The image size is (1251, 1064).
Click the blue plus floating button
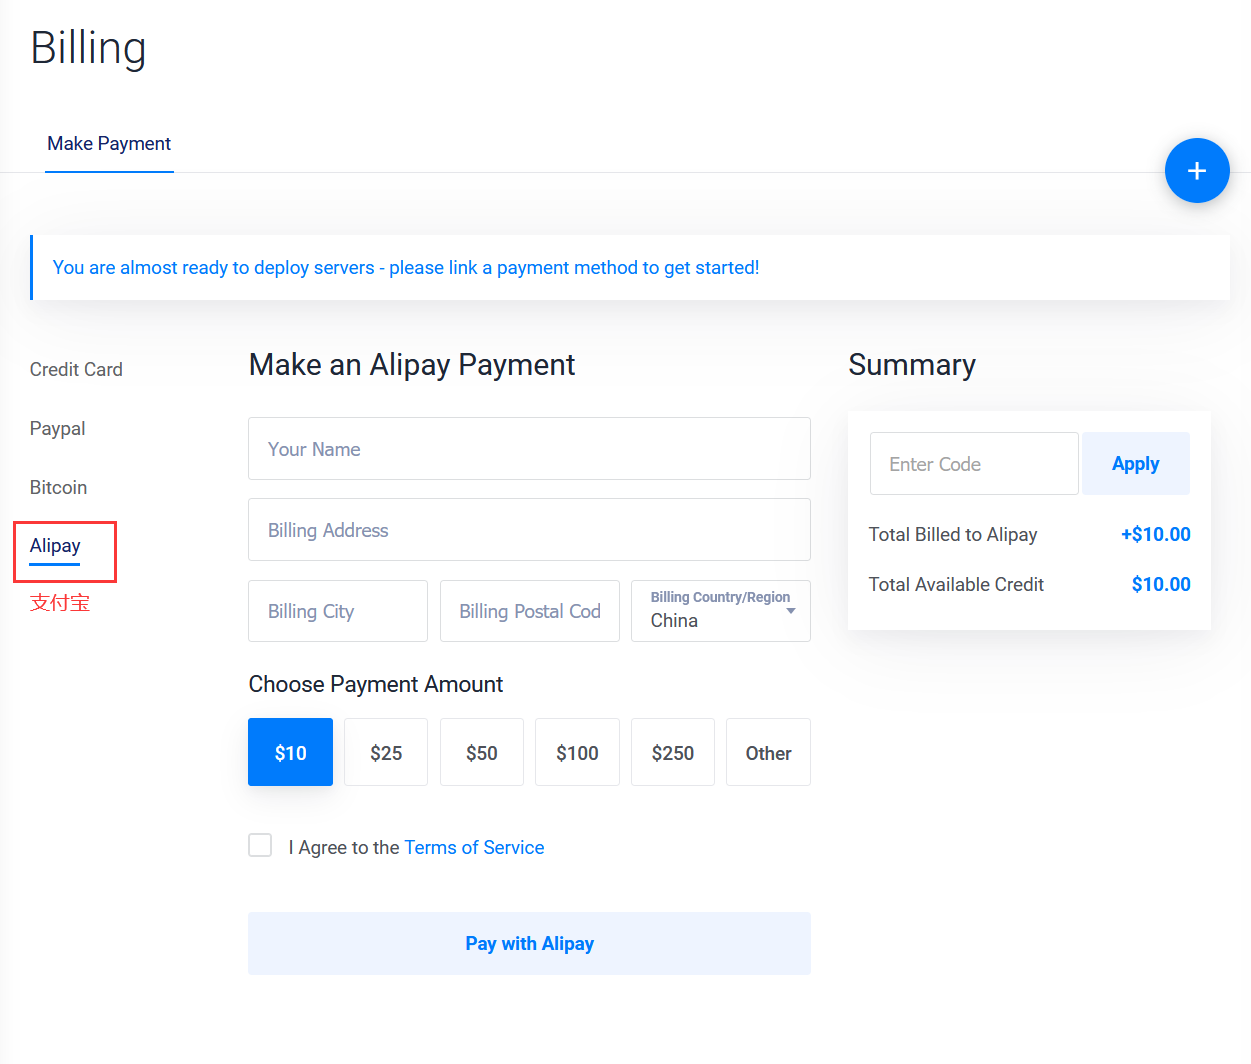tap(1197, 171)
